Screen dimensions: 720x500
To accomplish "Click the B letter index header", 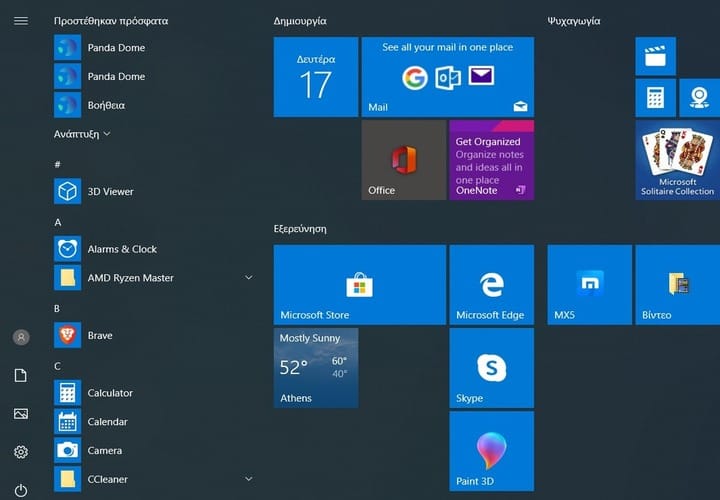I will [x=57, y=309].
